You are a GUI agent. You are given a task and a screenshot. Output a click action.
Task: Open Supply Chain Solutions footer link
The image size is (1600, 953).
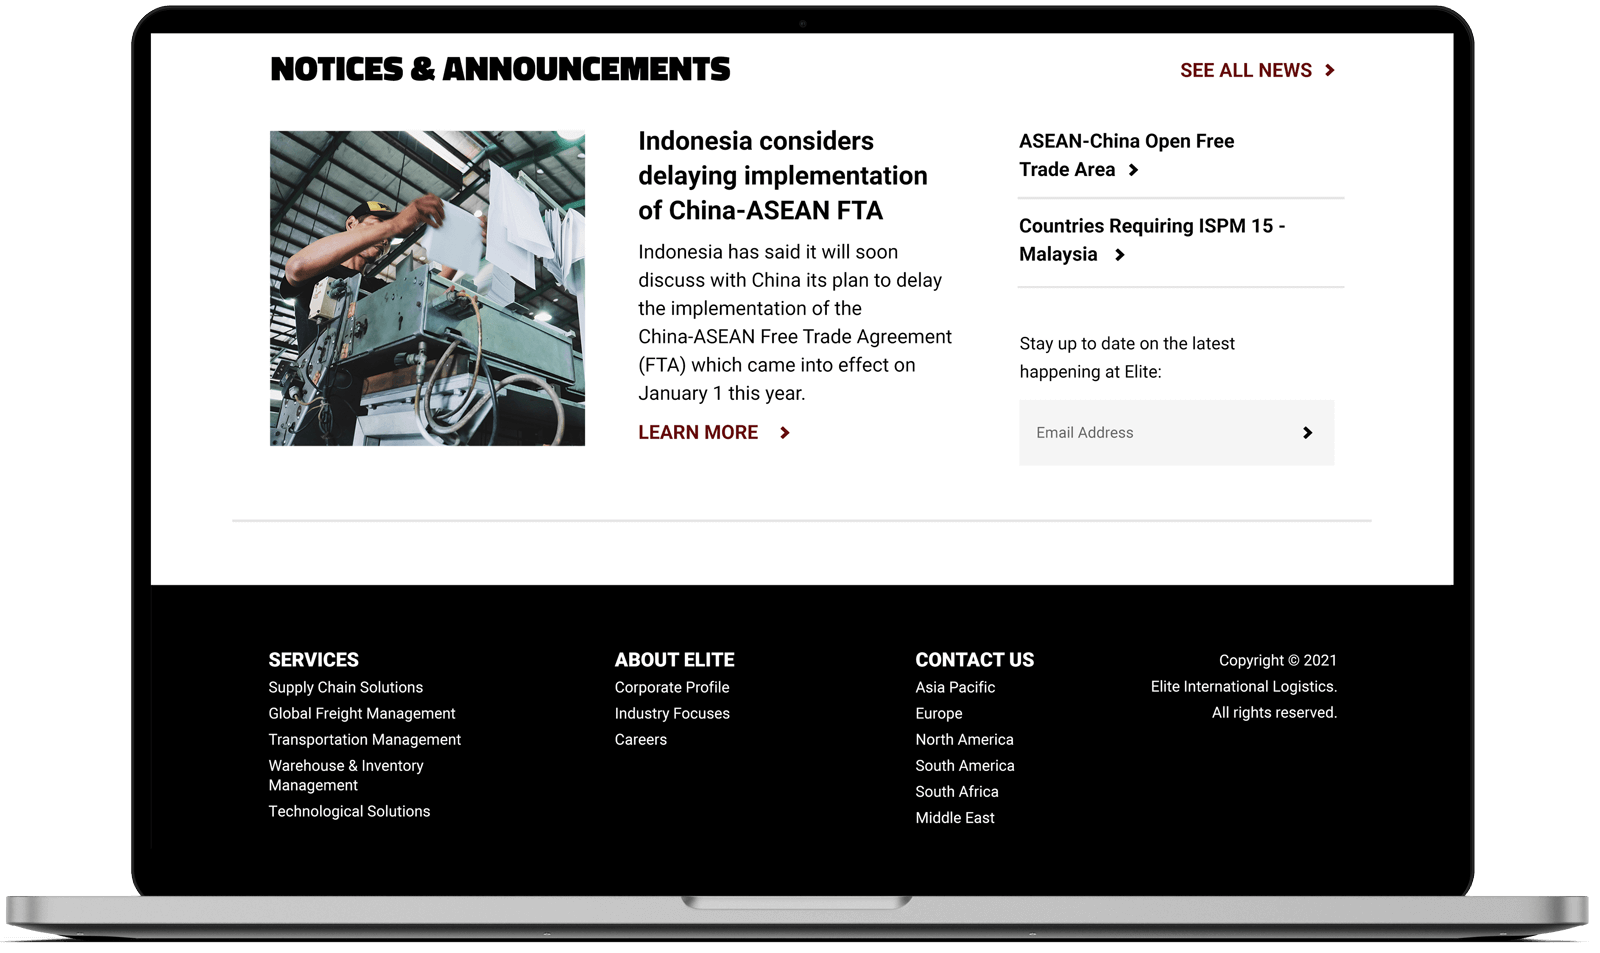[x=346, y=688]
